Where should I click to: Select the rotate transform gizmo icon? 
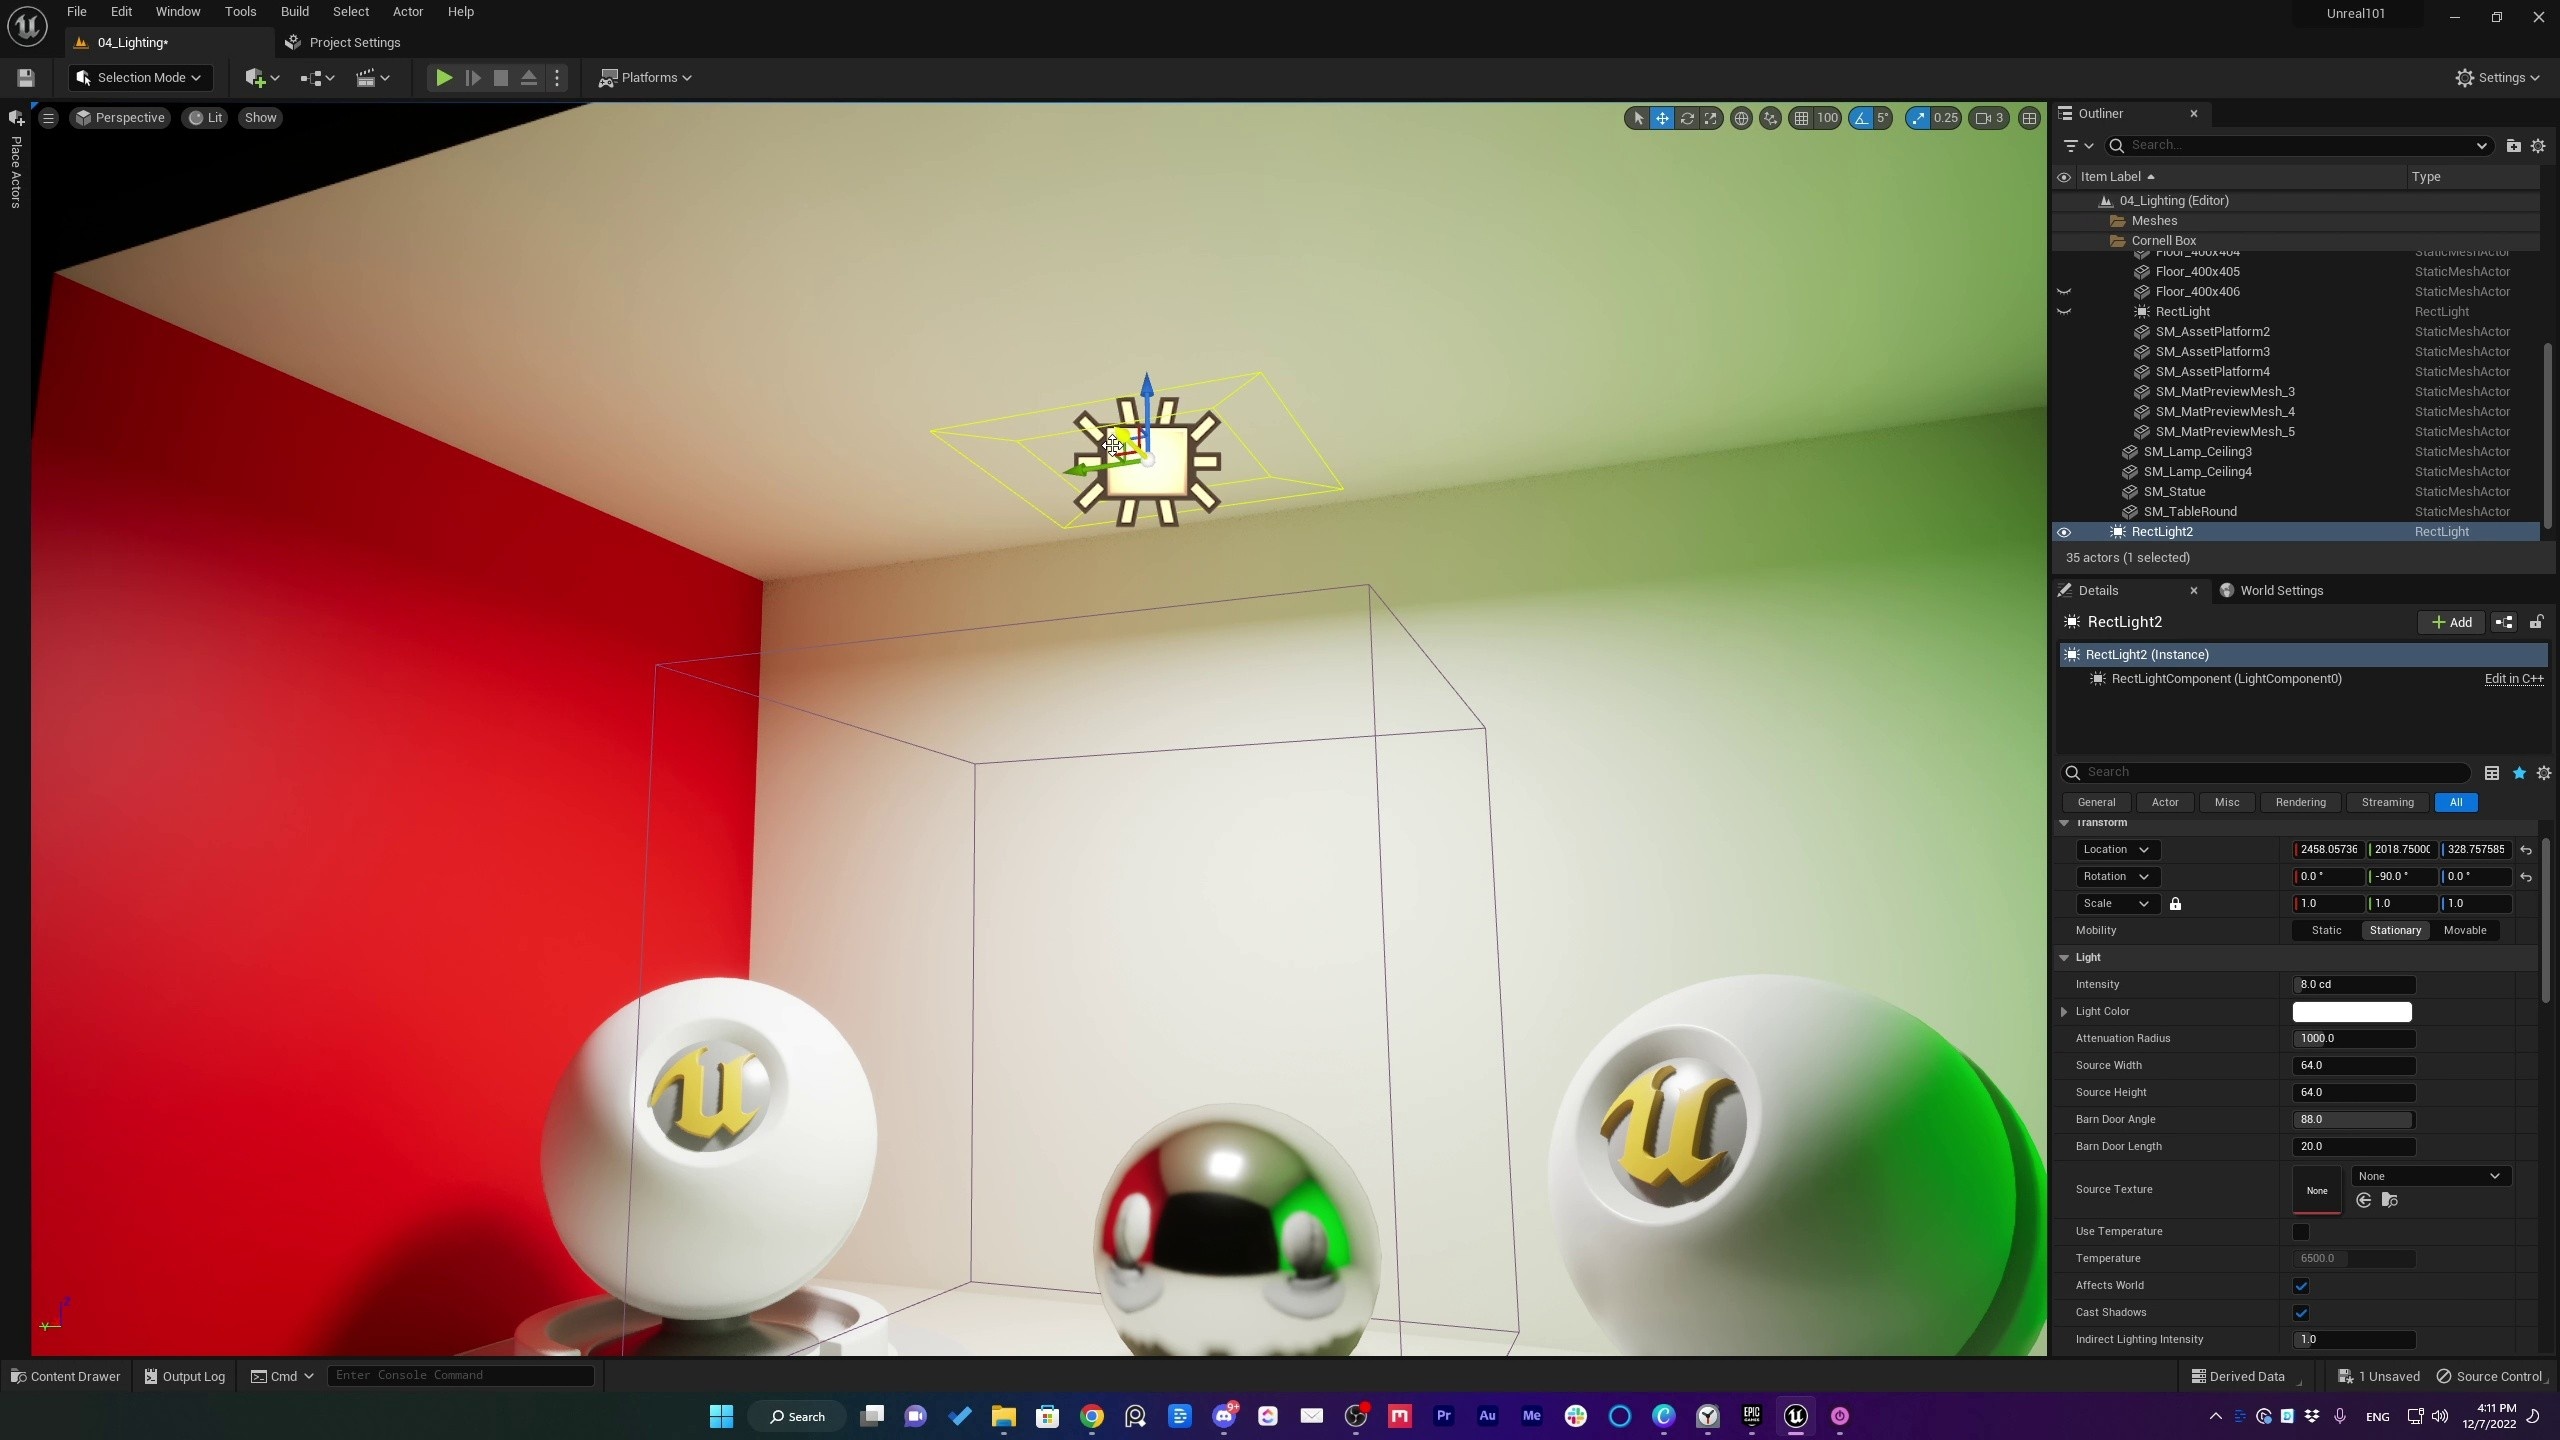click(1687, 118)
